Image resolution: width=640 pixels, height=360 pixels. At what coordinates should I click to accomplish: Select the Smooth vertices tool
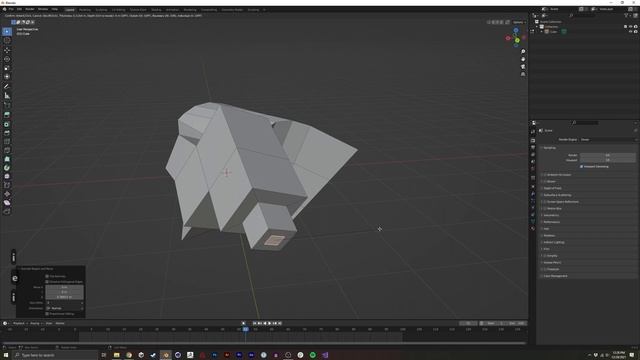(x=7, y=177)
